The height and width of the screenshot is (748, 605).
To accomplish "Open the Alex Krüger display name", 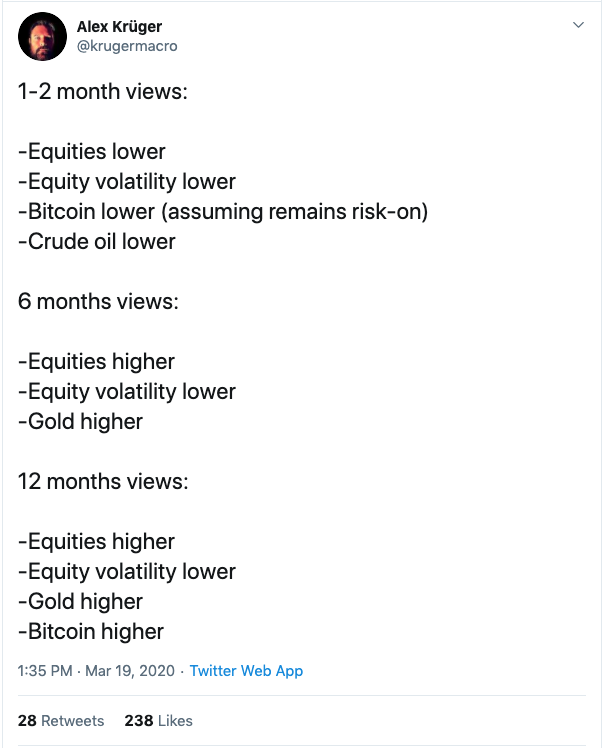I will [x=119, y=27].
